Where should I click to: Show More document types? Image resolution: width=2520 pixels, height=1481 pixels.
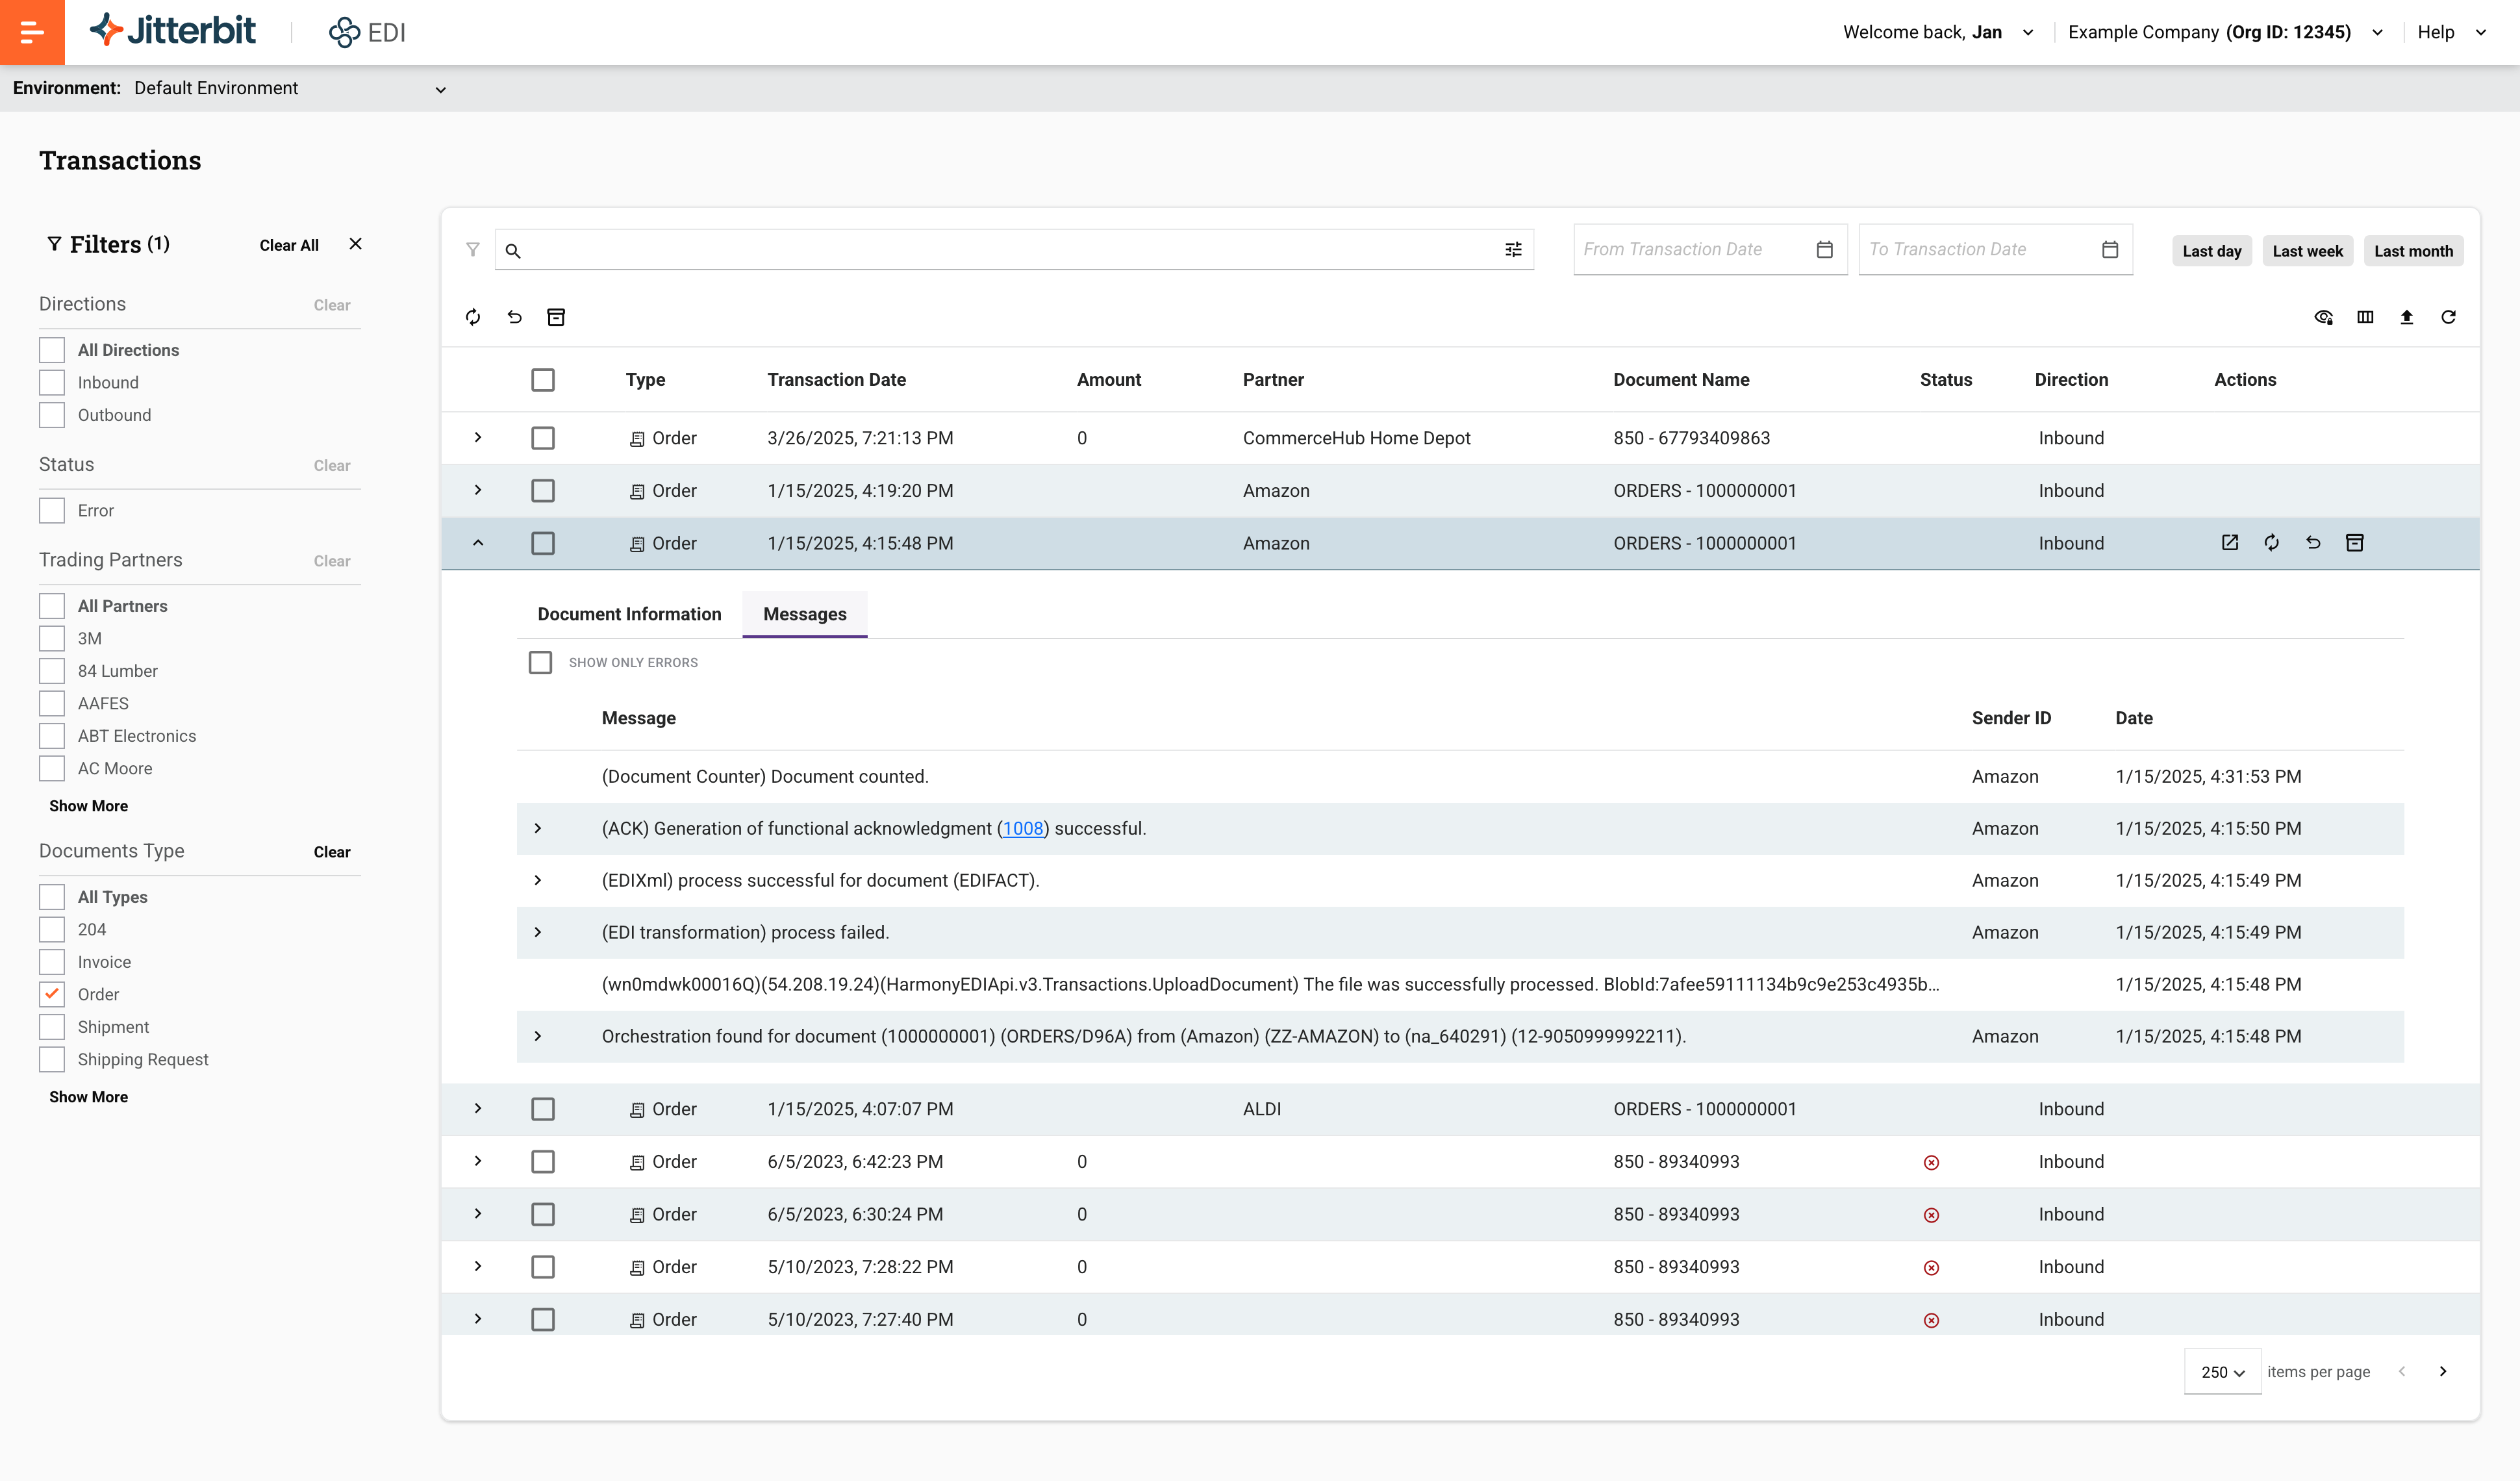click(x=88, y=1097)
